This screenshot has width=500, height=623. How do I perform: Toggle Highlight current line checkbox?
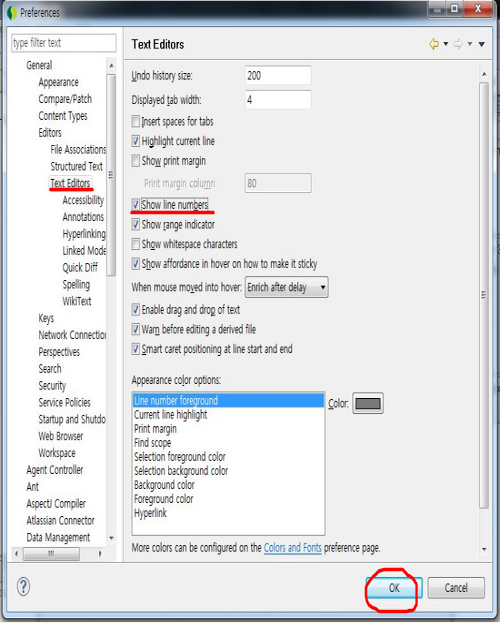[x=136, y=141]
